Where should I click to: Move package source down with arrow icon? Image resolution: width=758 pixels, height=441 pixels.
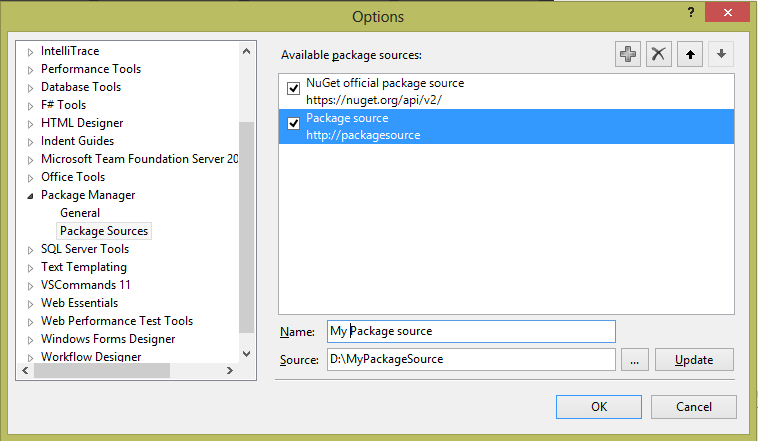pyautogui.click(x=720, y=54)
